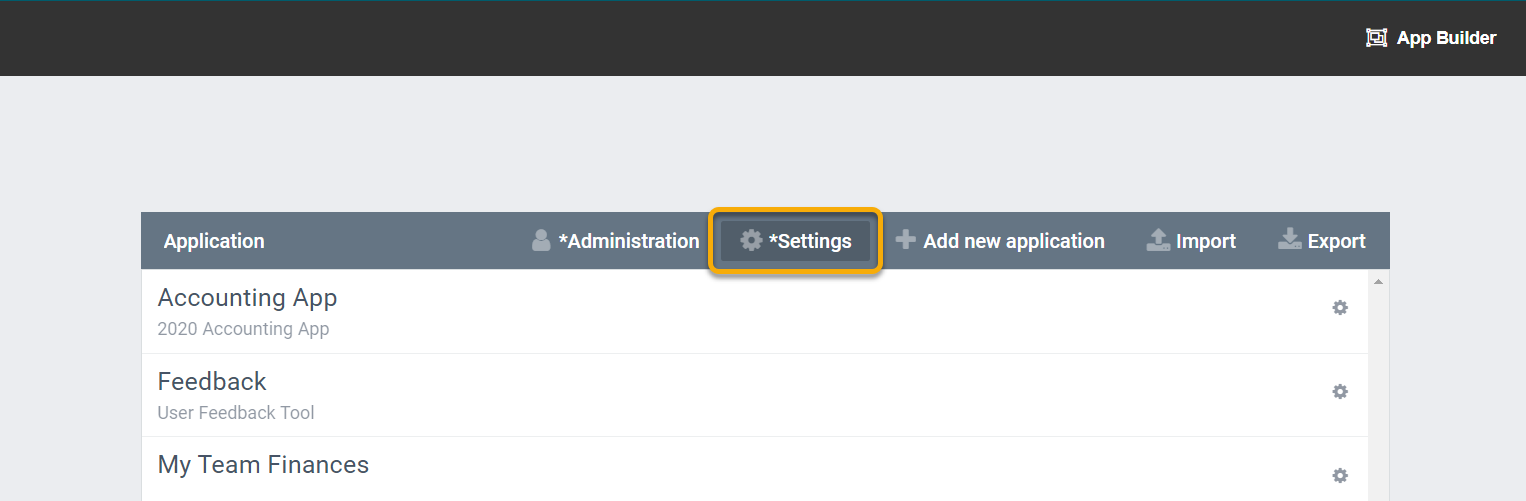Click the Export download icon
The image size is (1526, 501).
(1290, 240)
